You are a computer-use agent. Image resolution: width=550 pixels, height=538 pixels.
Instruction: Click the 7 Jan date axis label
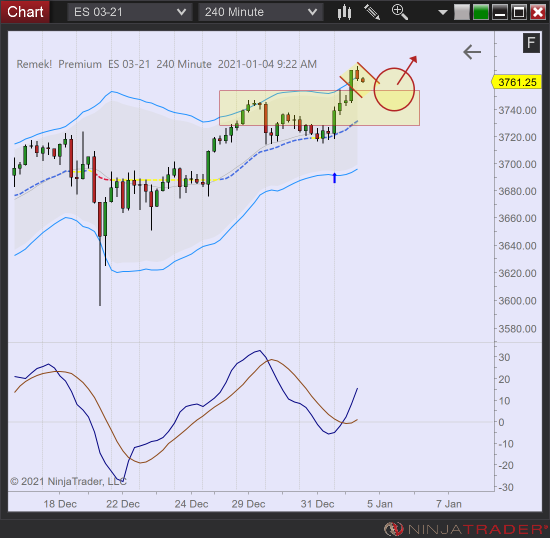pyautogui.click(x=449, y=504)
